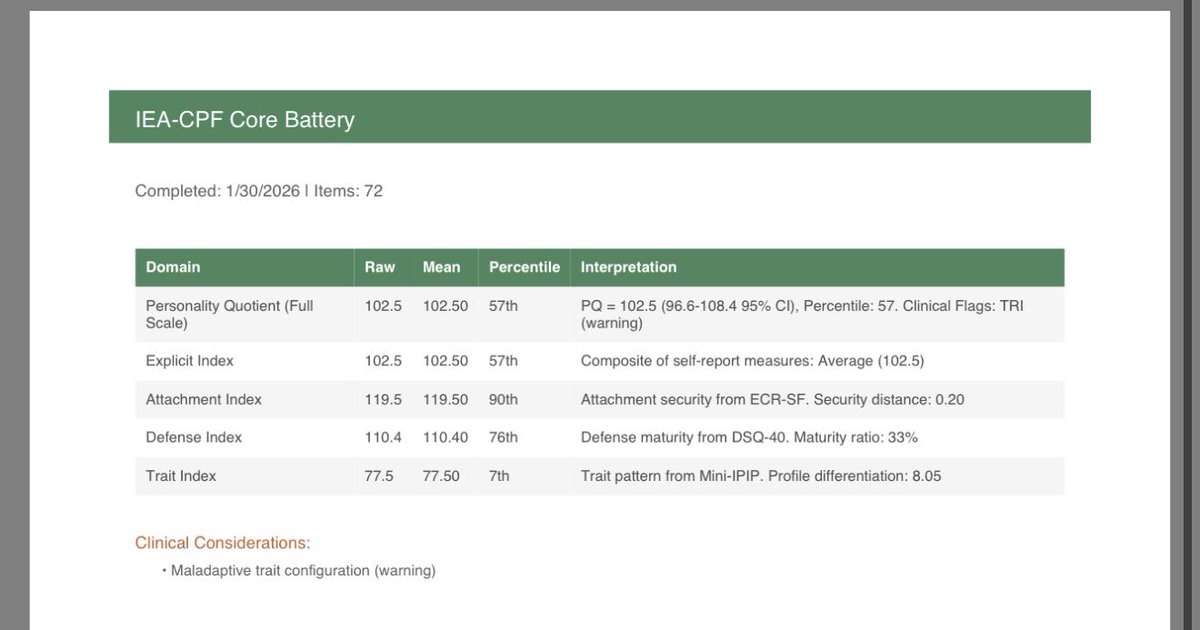
Task: Click the Percentile column header
Action: (x=524, y=267)
